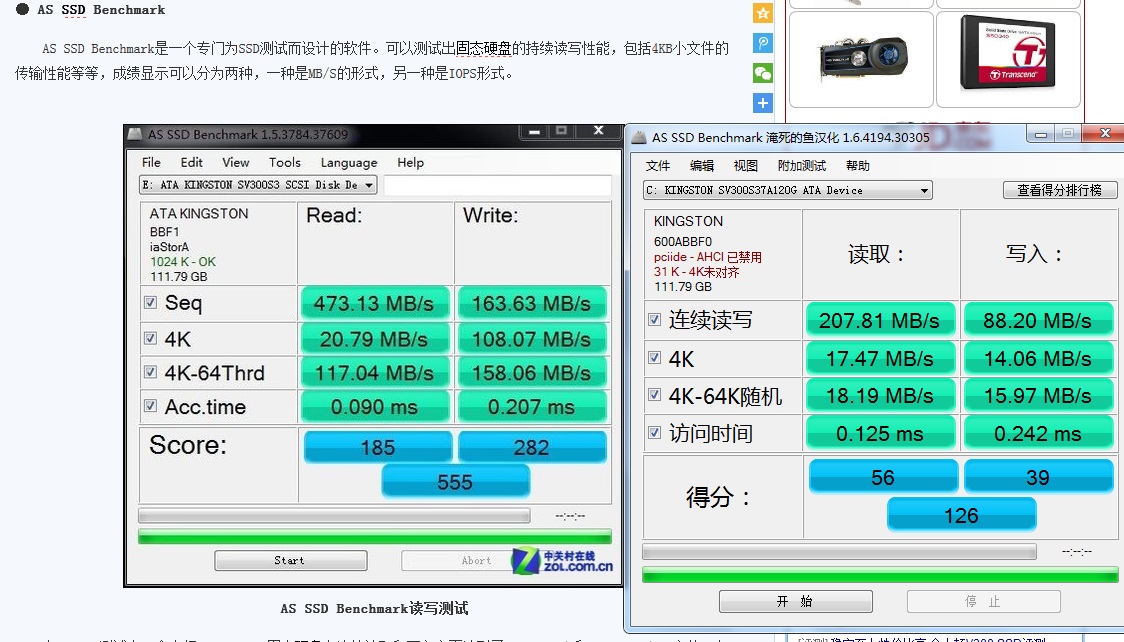Open the C: KINGSTON SV300S37A120G drive dropdown
The height and width of the screenshot is (642, 1124).
[788, 190]
